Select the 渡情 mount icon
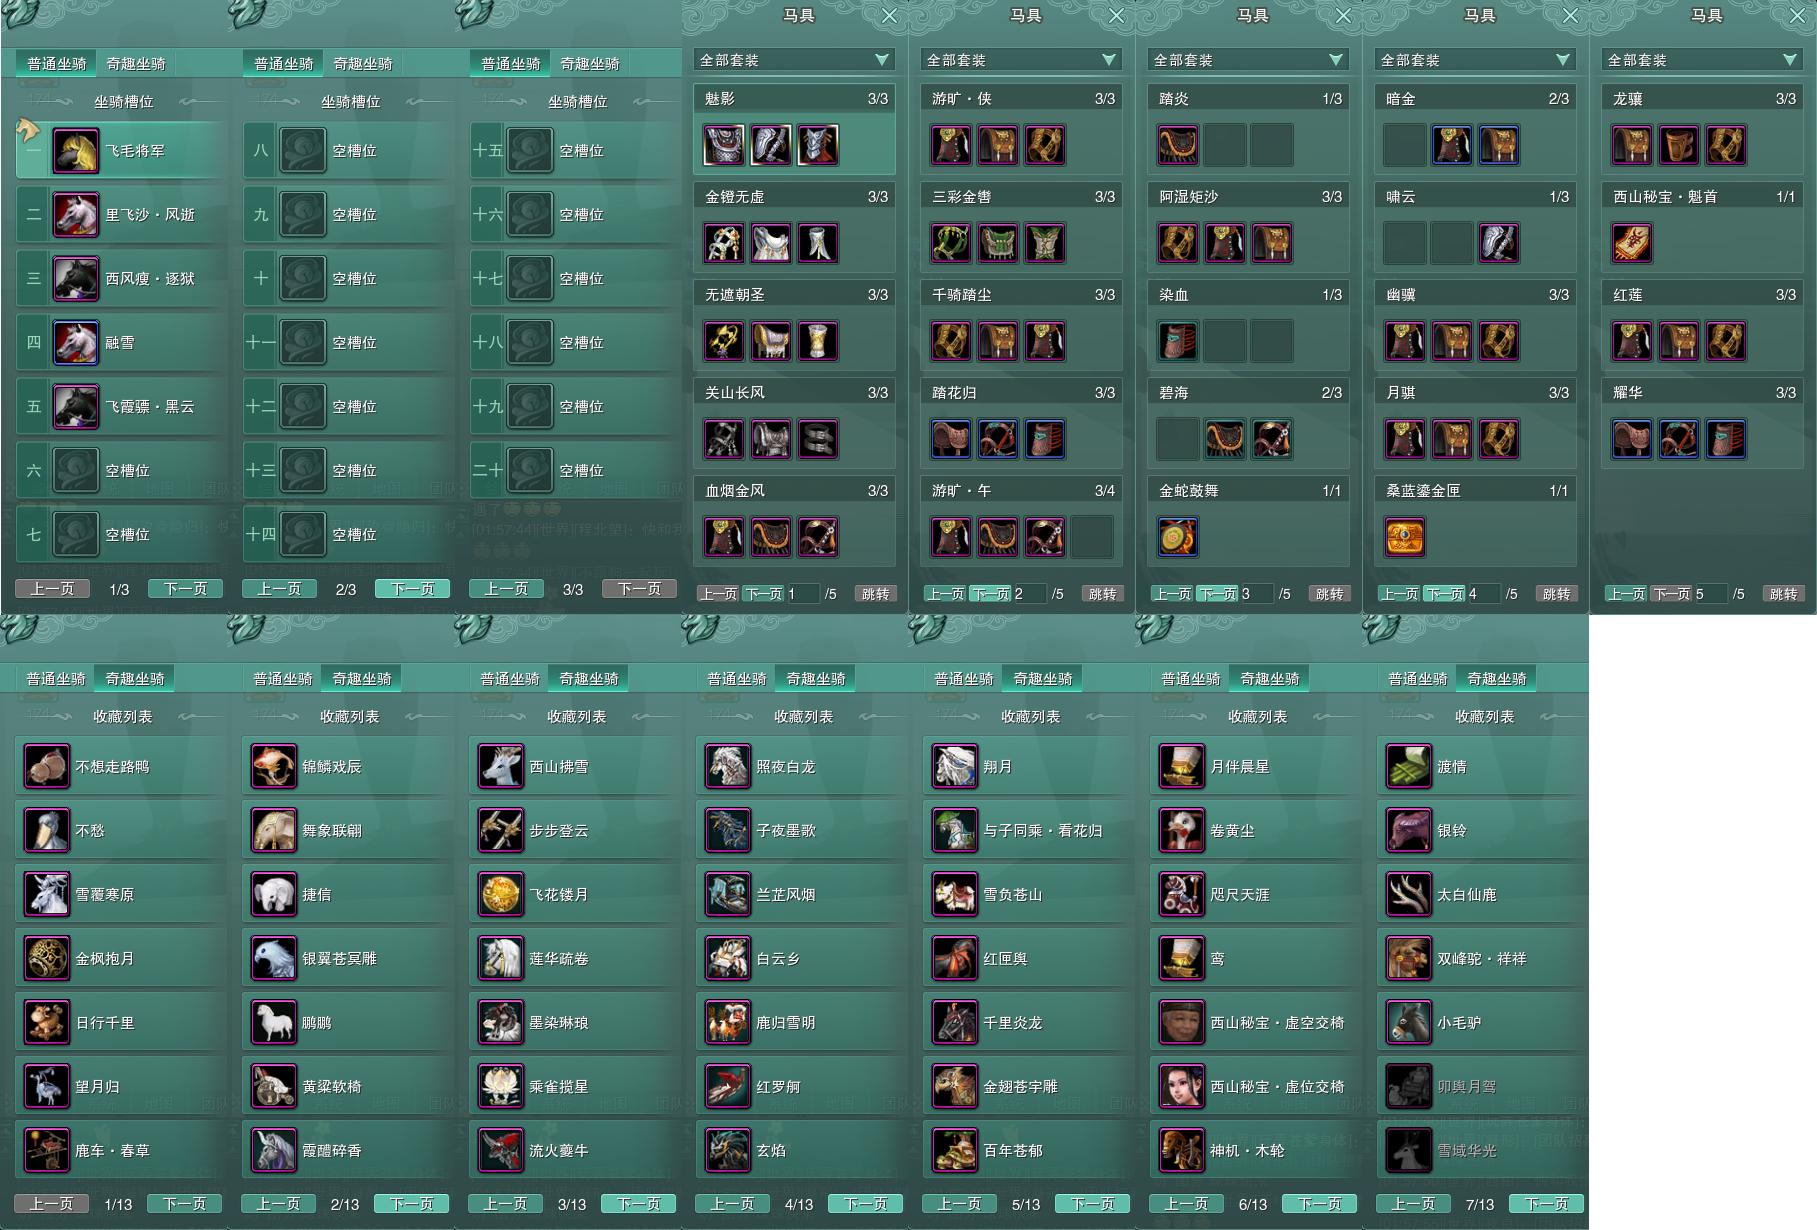Screen dimensions: 1817x1230 tap(1408, 767)
